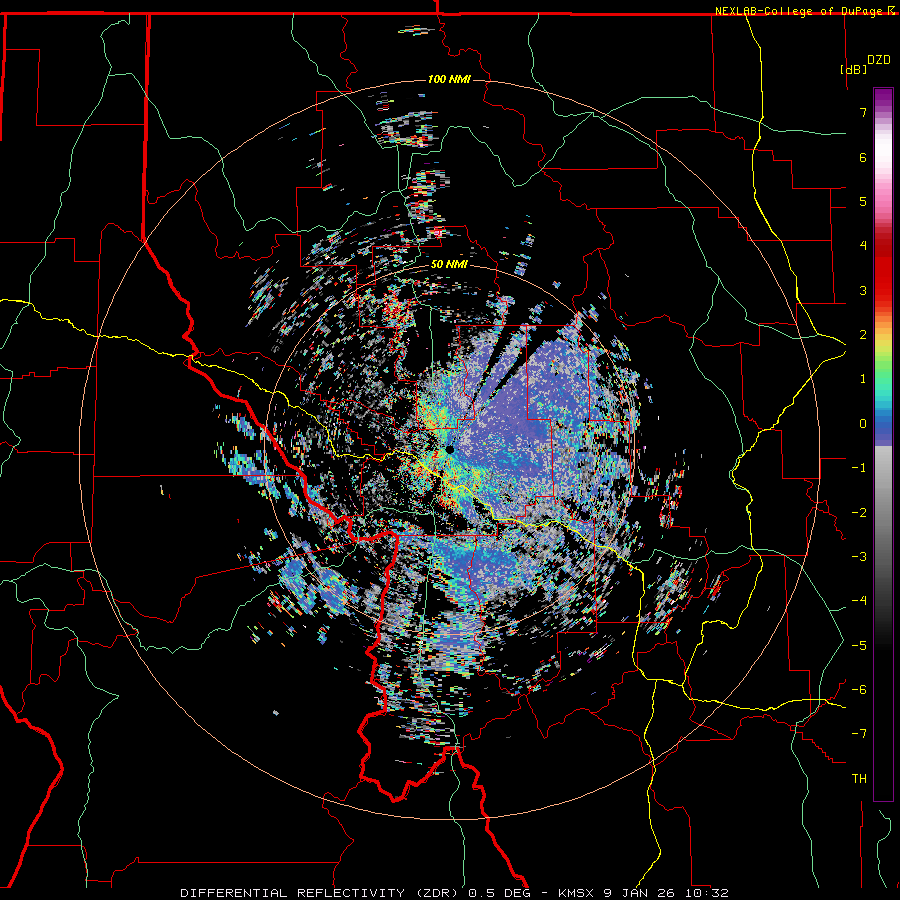
Task: Click the black radar site dot at center
Action: tap(450, 450)
